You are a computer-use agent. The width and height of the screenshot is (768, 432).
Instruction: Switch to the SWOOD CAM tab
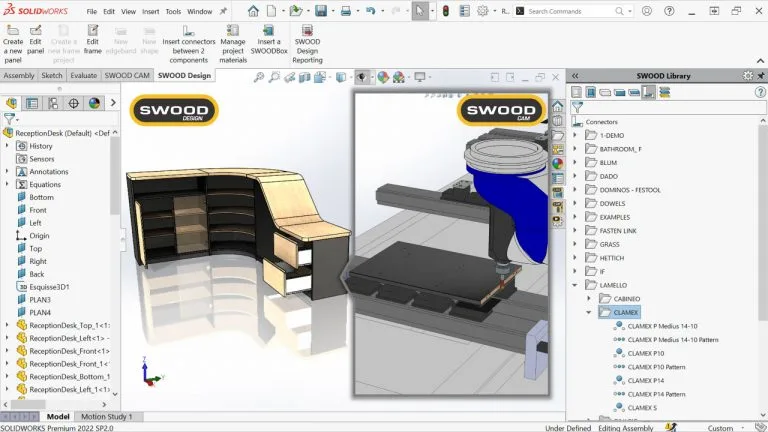pyautogui.click(x=127, y=75)
